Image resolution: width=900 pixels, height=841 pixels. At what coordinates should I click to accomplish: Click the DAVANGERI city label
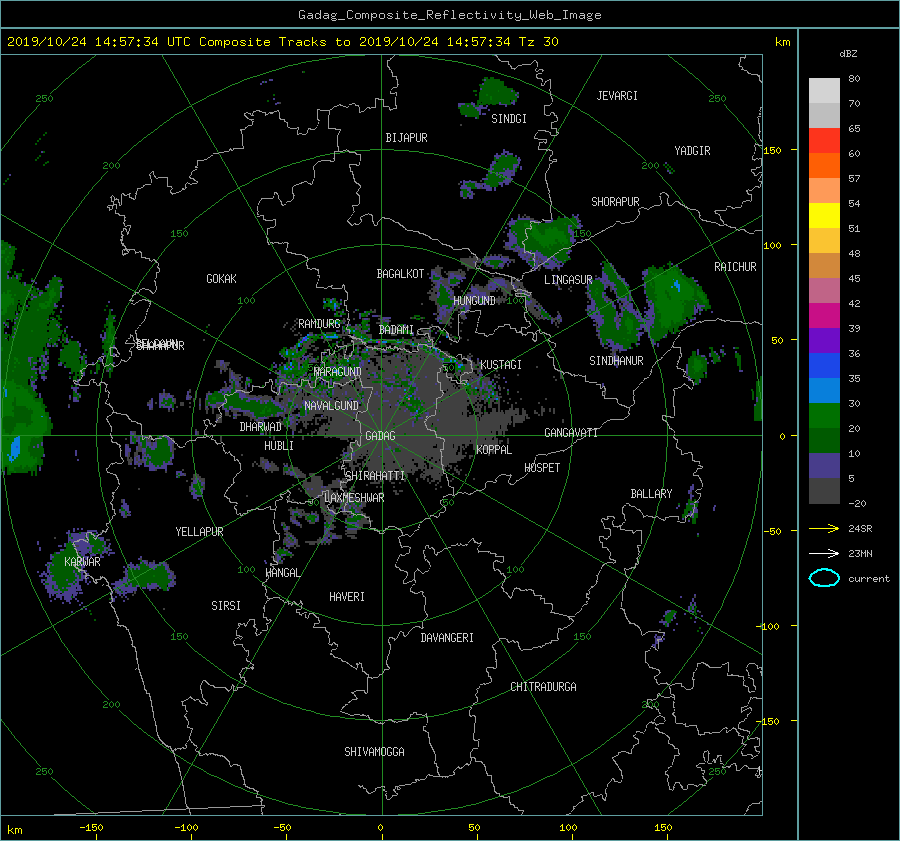[x=447, y=638]
